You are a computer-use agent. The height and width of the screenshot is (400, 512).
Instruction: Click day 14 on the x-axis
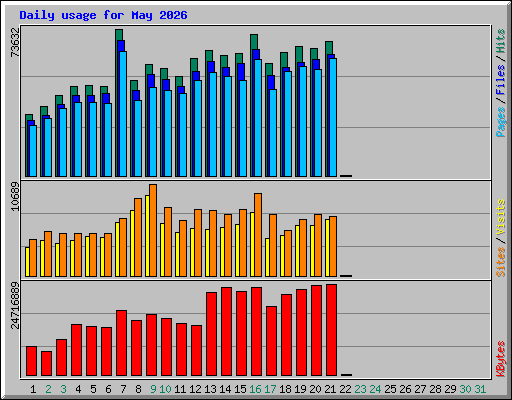pos(225,389)
